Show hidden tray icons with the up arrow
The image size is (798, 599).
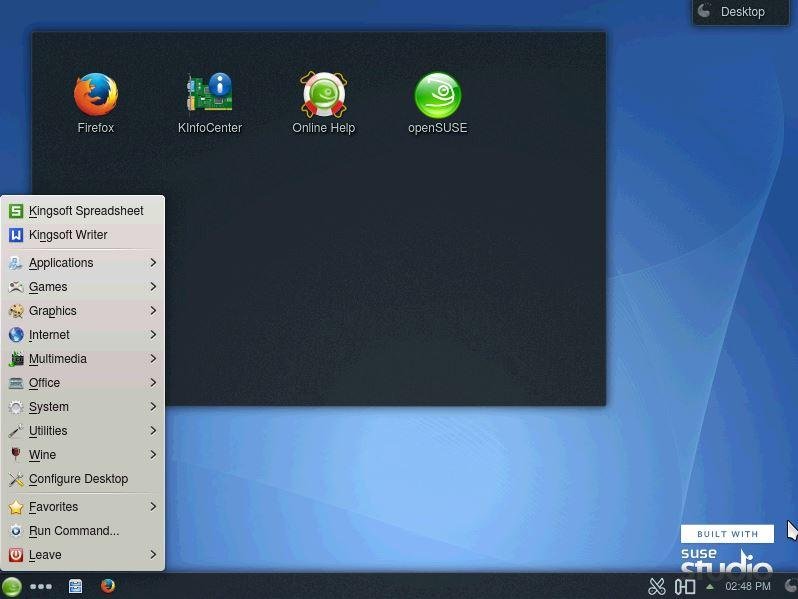709,587
